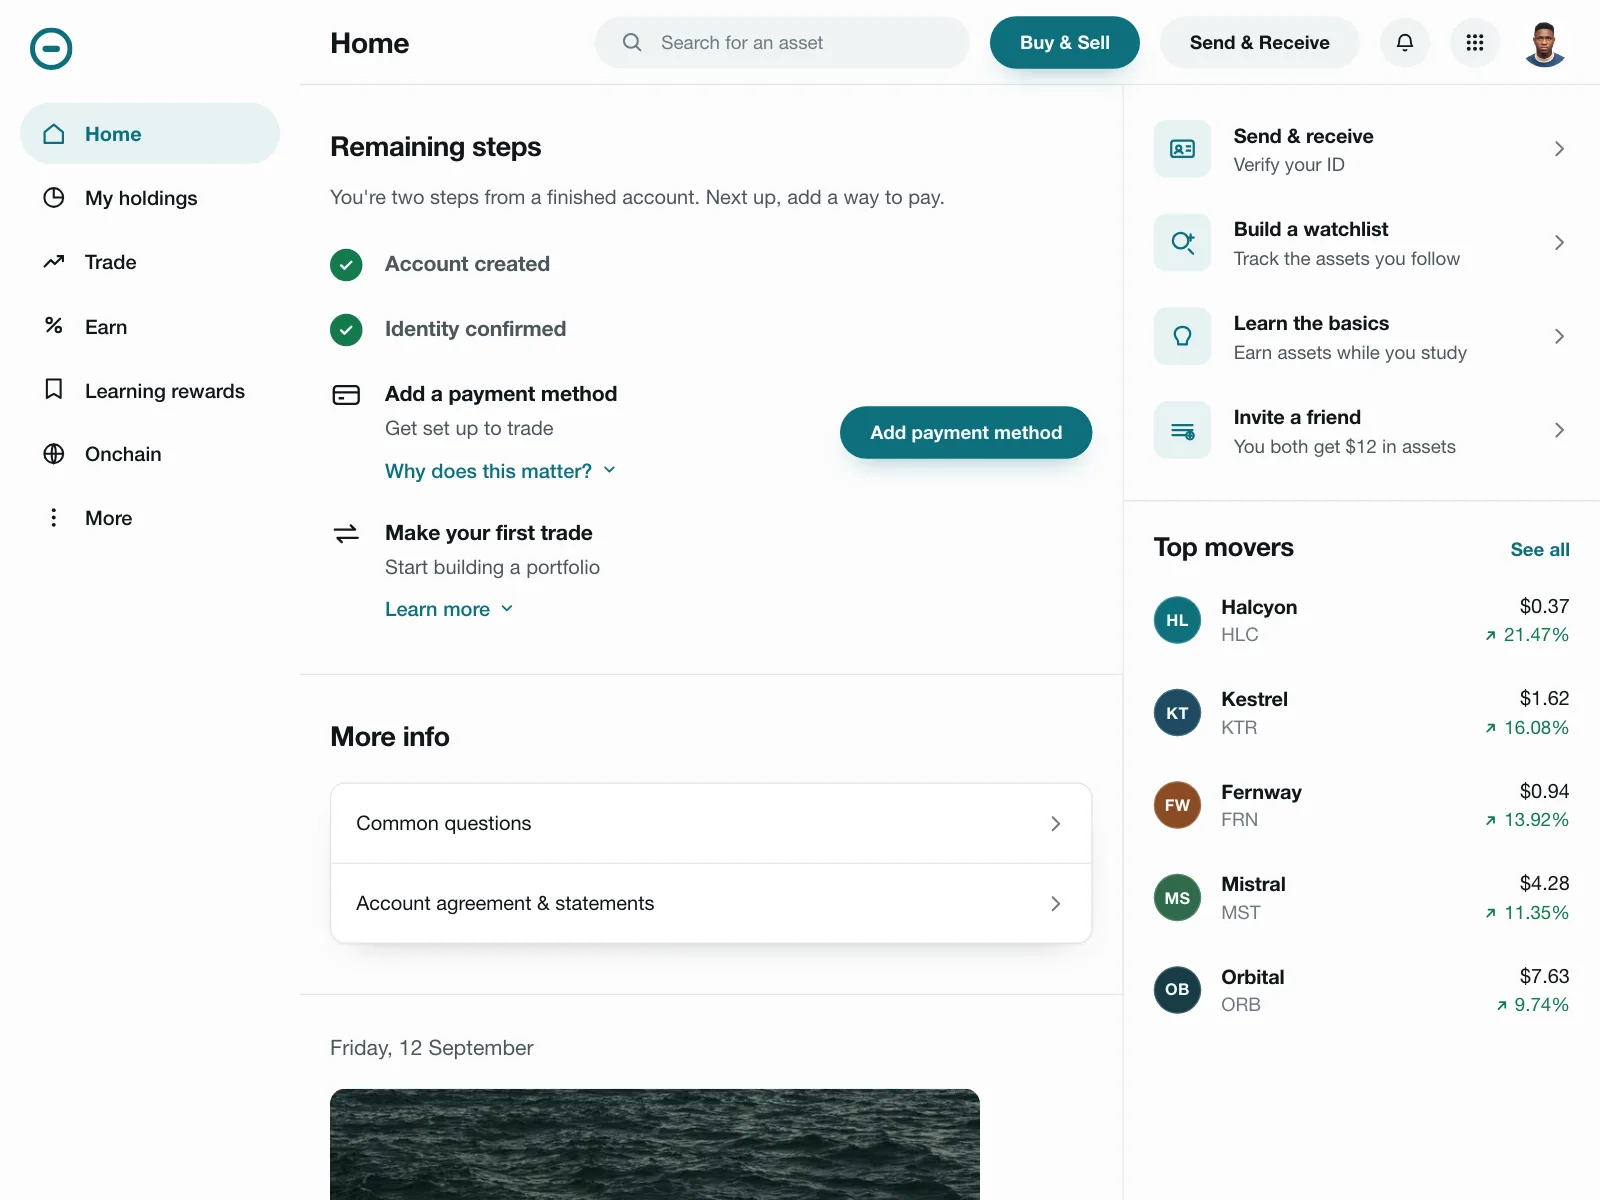Select the Halcyon HL asset icon
Viewport: 1600px width, 1200px height.
tap(1177, 620)
